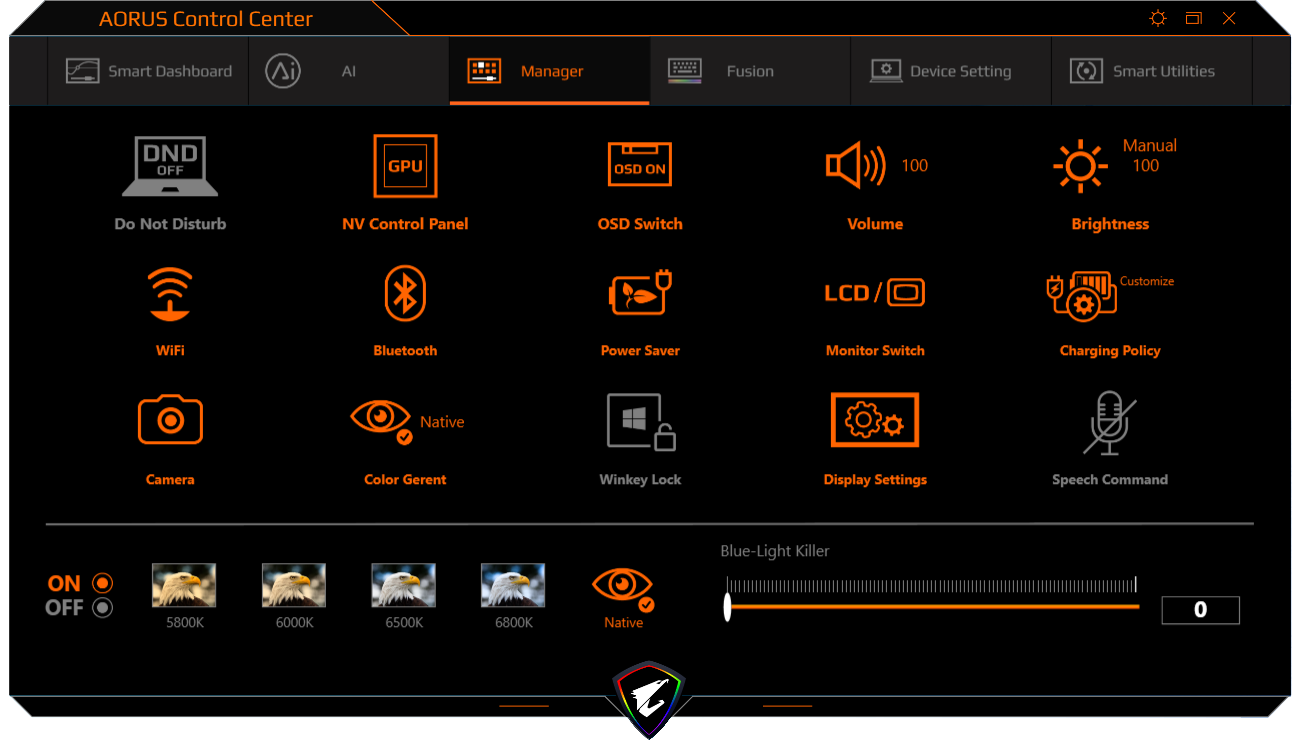Click the OSD Switch label
Viewport: 1300px width, 740px height.
coord(640,224)
